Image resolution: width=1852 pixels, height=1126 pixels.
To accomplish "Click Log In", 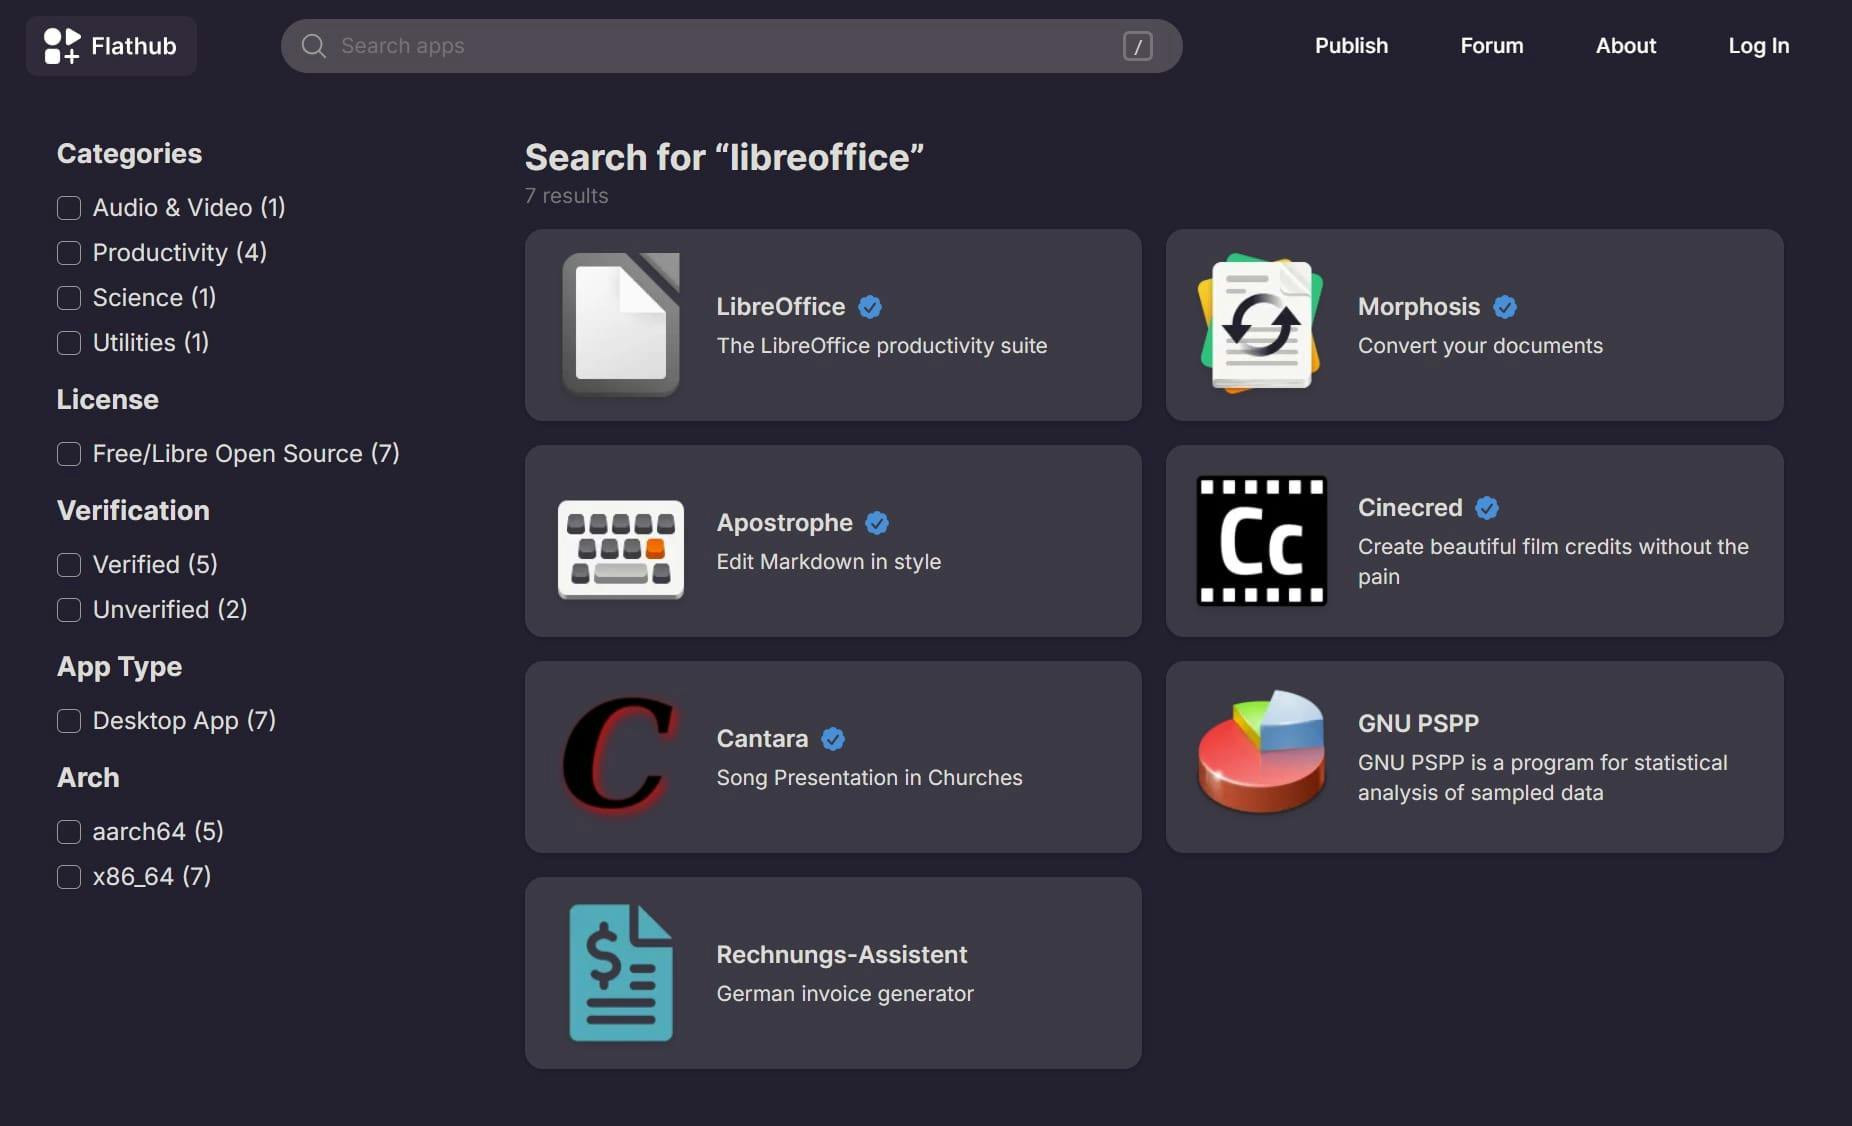I will (1758, 46).
